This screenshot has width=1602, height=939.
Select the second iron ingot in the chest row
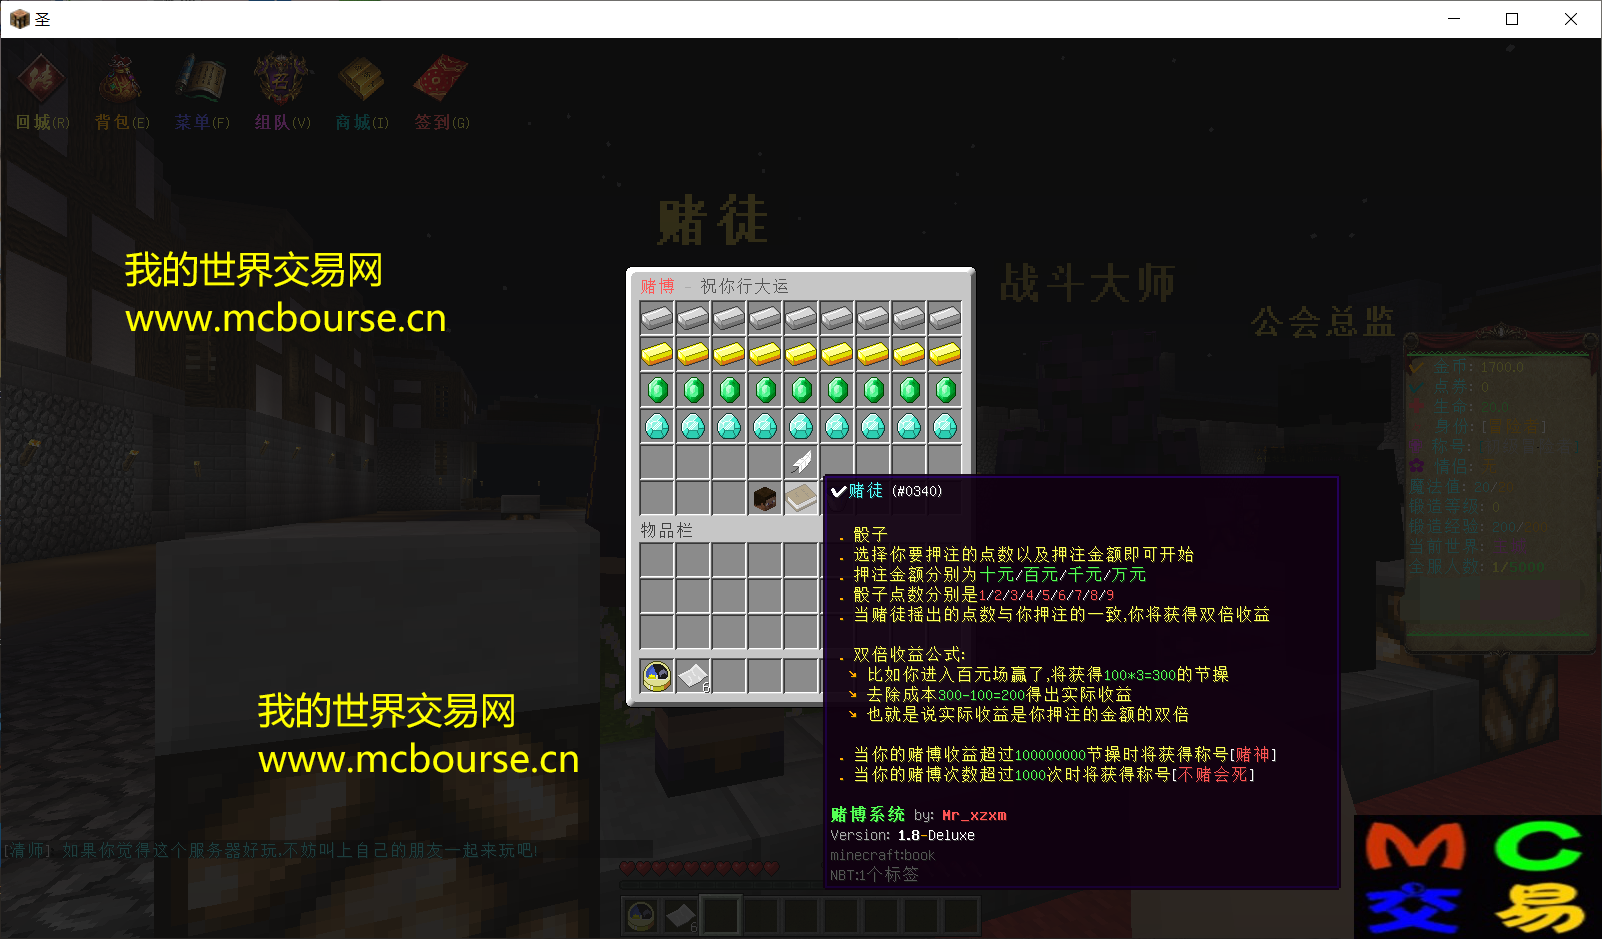coord(693,318)
